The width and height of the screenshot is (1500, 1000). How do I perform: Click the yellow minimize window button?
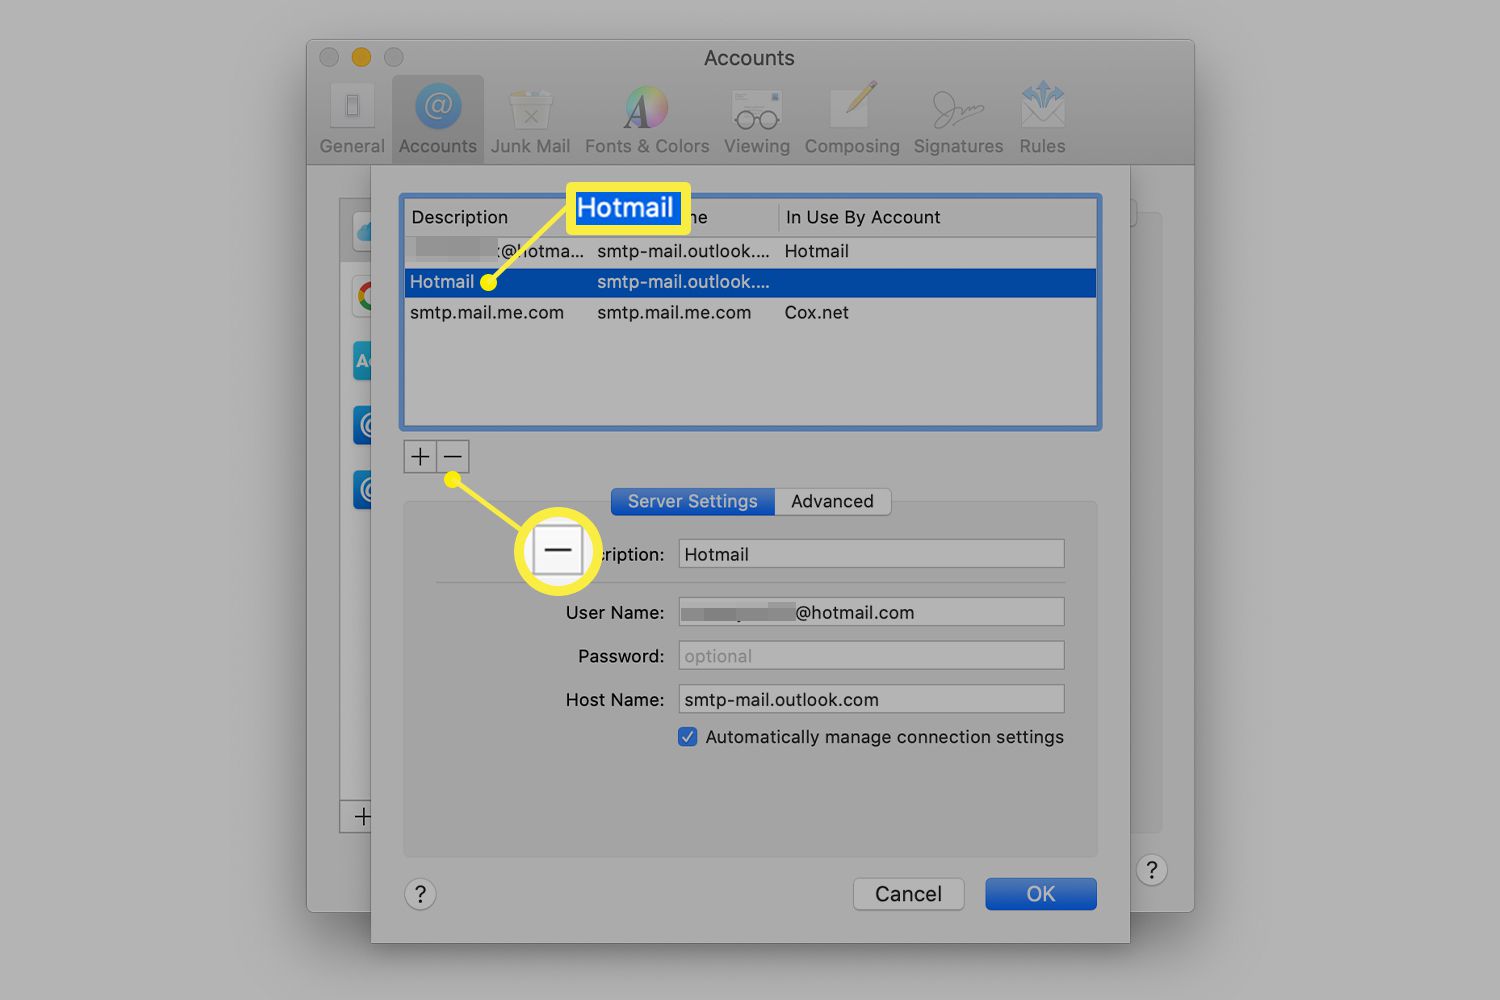click(x=361, y=57)
